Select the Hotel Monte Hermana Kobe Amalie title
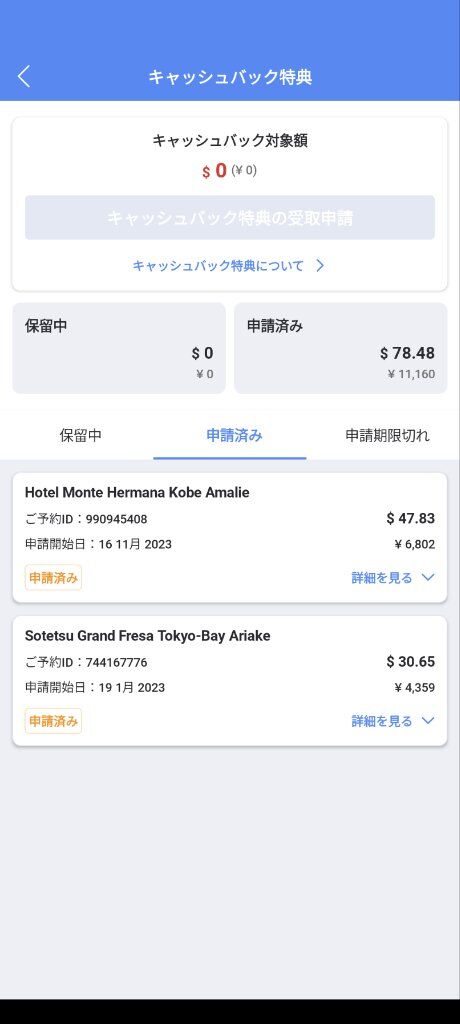 (137, 492)
